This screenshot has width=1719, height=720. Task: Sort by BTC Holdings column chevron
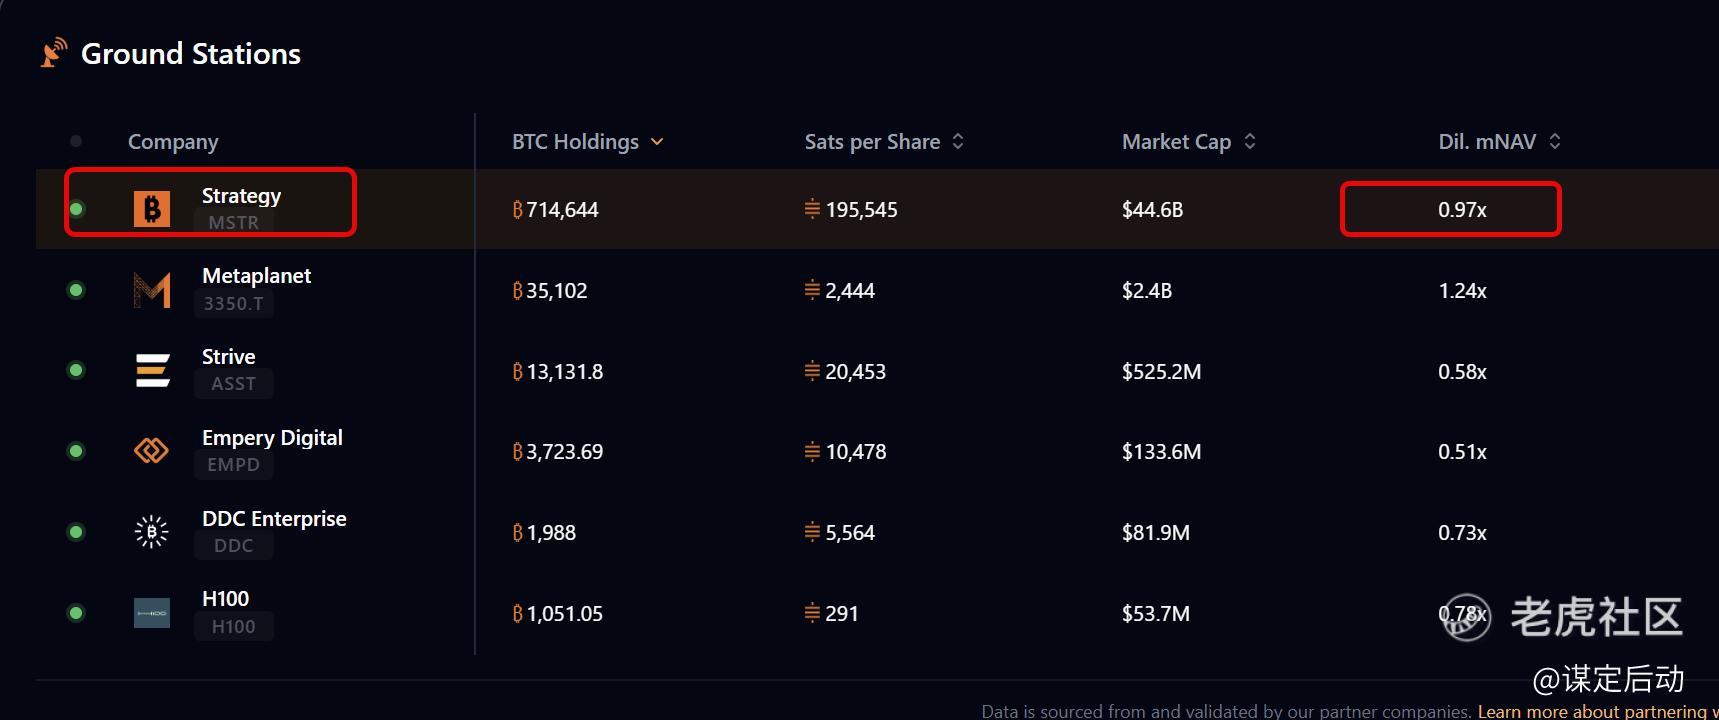[x=657, y=142]
